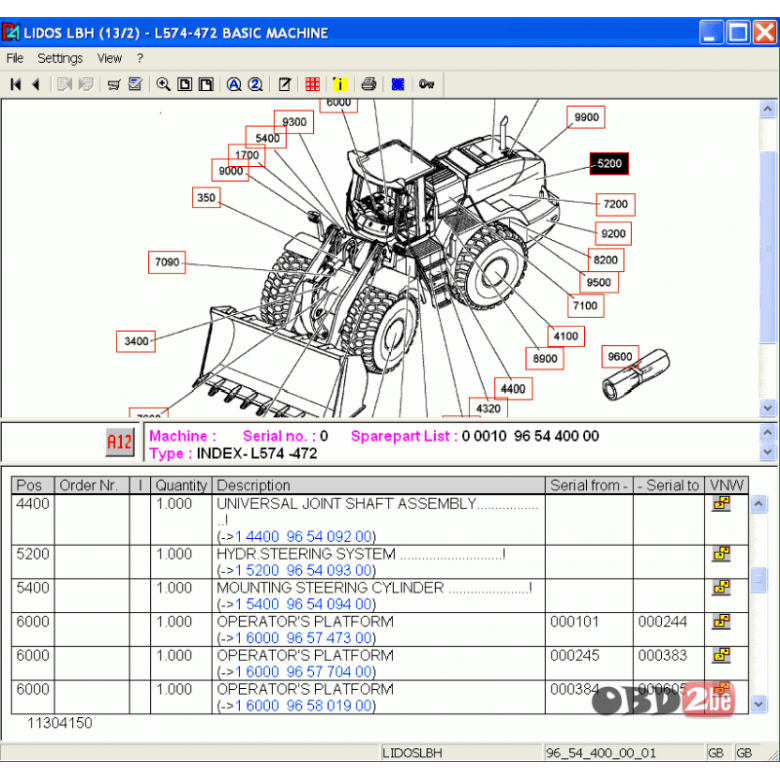Open the View menu
Image resolution: width=780 pixels, height=780 pixels.
click(109, 58)
